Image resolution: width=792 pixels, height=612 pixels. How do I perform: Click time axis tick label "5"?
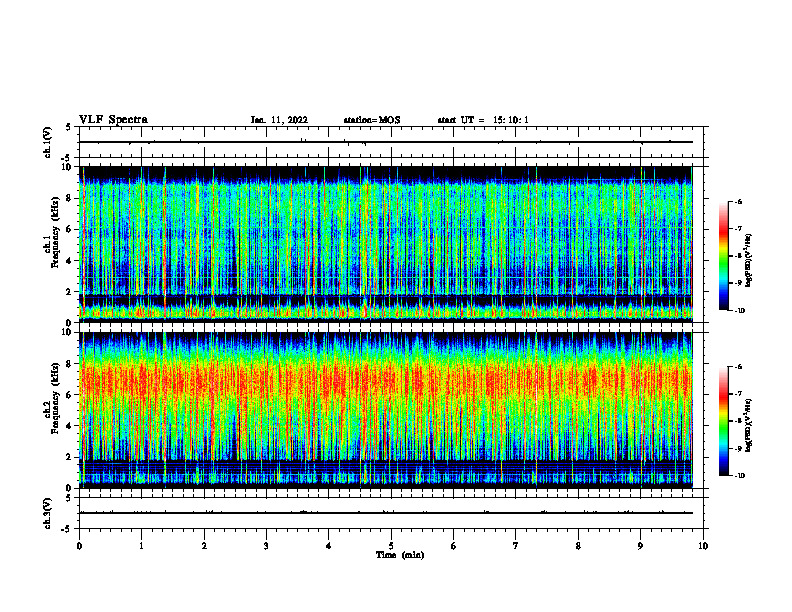pyautogui.click(x=391, y=546)
